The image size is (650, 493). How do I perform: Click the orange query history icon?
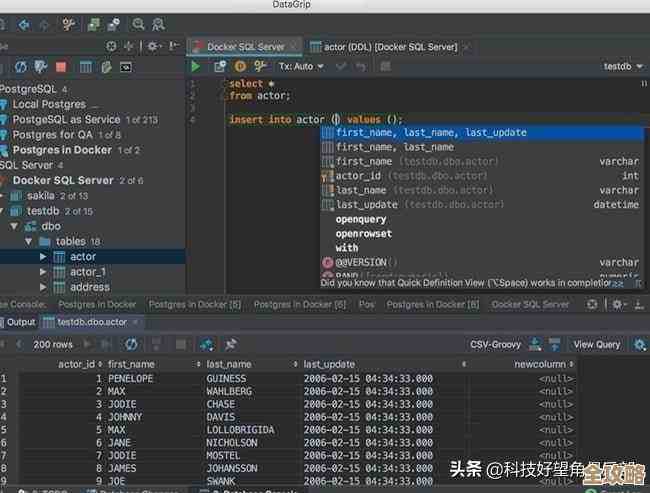tap(240, 66)
